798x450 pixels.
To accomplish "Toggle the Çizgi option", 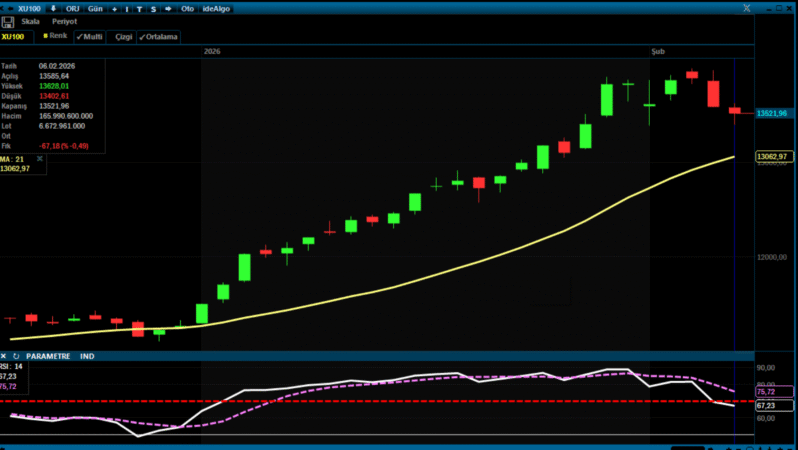I will [123, 37].
